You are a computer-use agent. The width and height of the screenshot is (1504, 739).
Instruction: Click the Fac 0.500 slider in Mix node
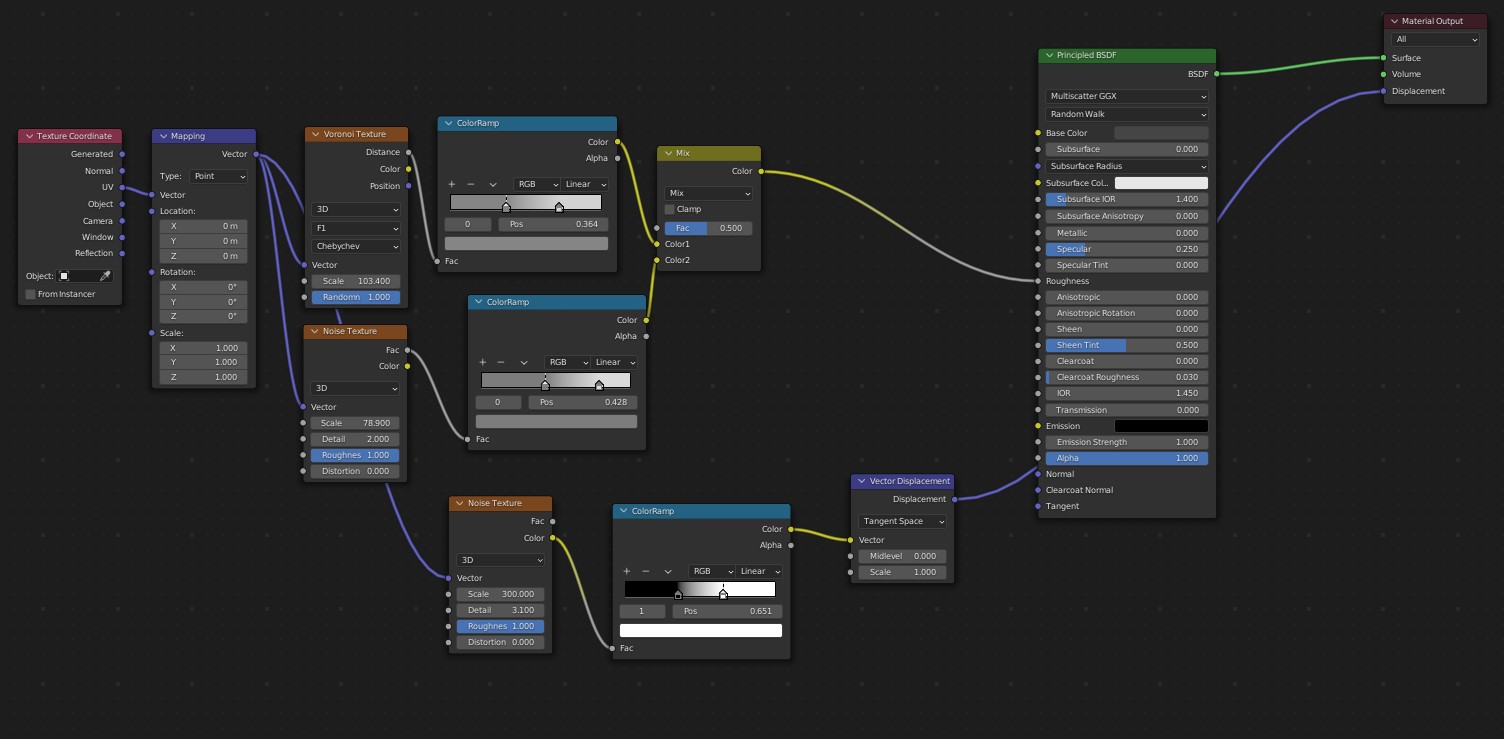708,228
